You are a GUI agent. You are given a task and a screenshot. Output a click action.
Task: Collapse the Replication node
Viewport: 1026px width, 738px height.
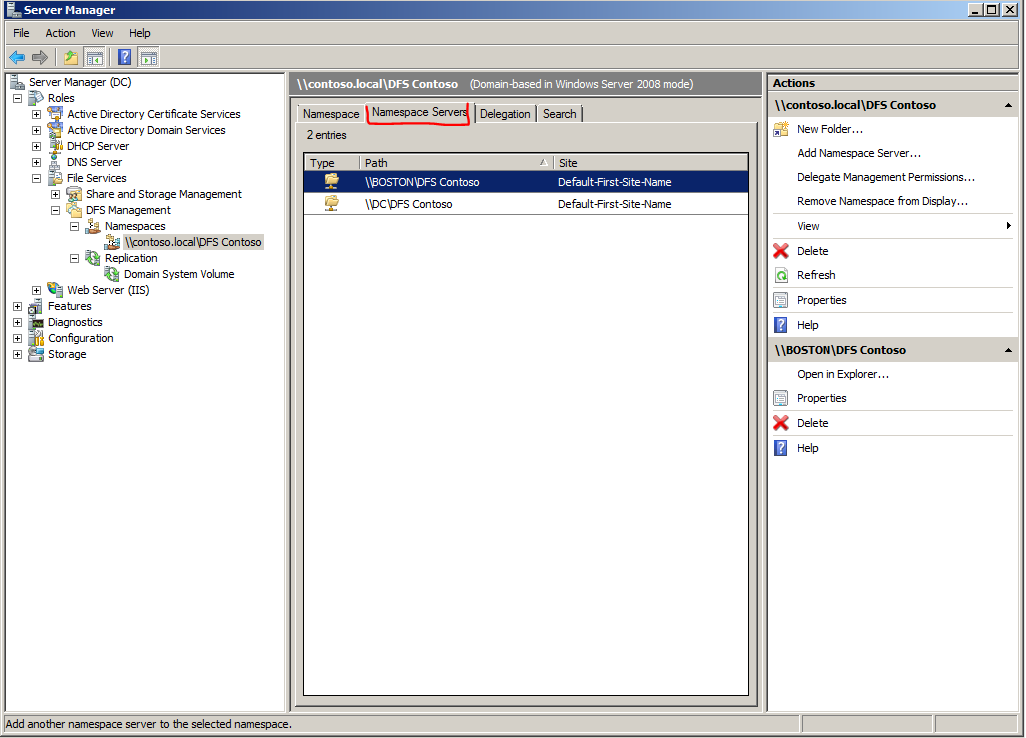tap(75, 258)
